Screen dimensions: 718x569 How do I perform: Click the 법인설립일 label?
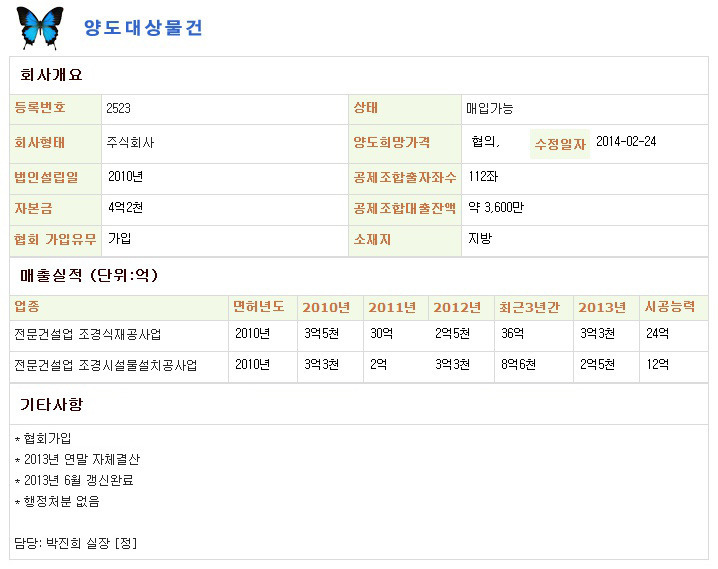tap(46, 177)
